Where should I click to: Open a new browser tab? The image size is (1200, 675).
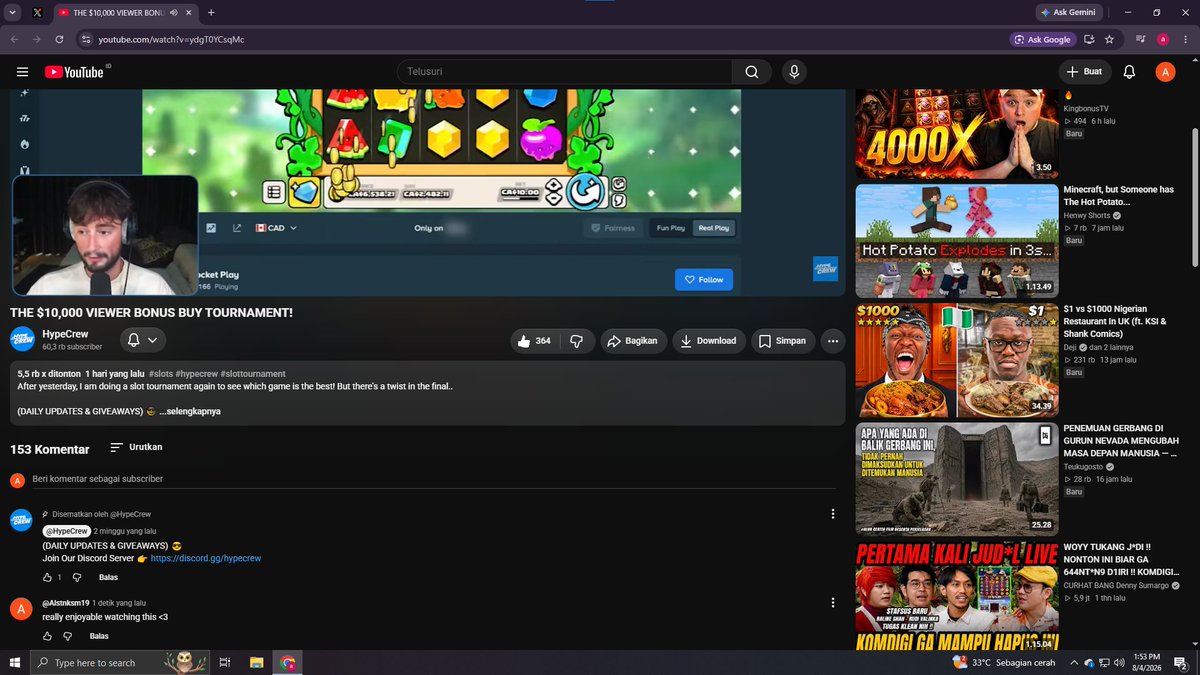pos(211,12)
